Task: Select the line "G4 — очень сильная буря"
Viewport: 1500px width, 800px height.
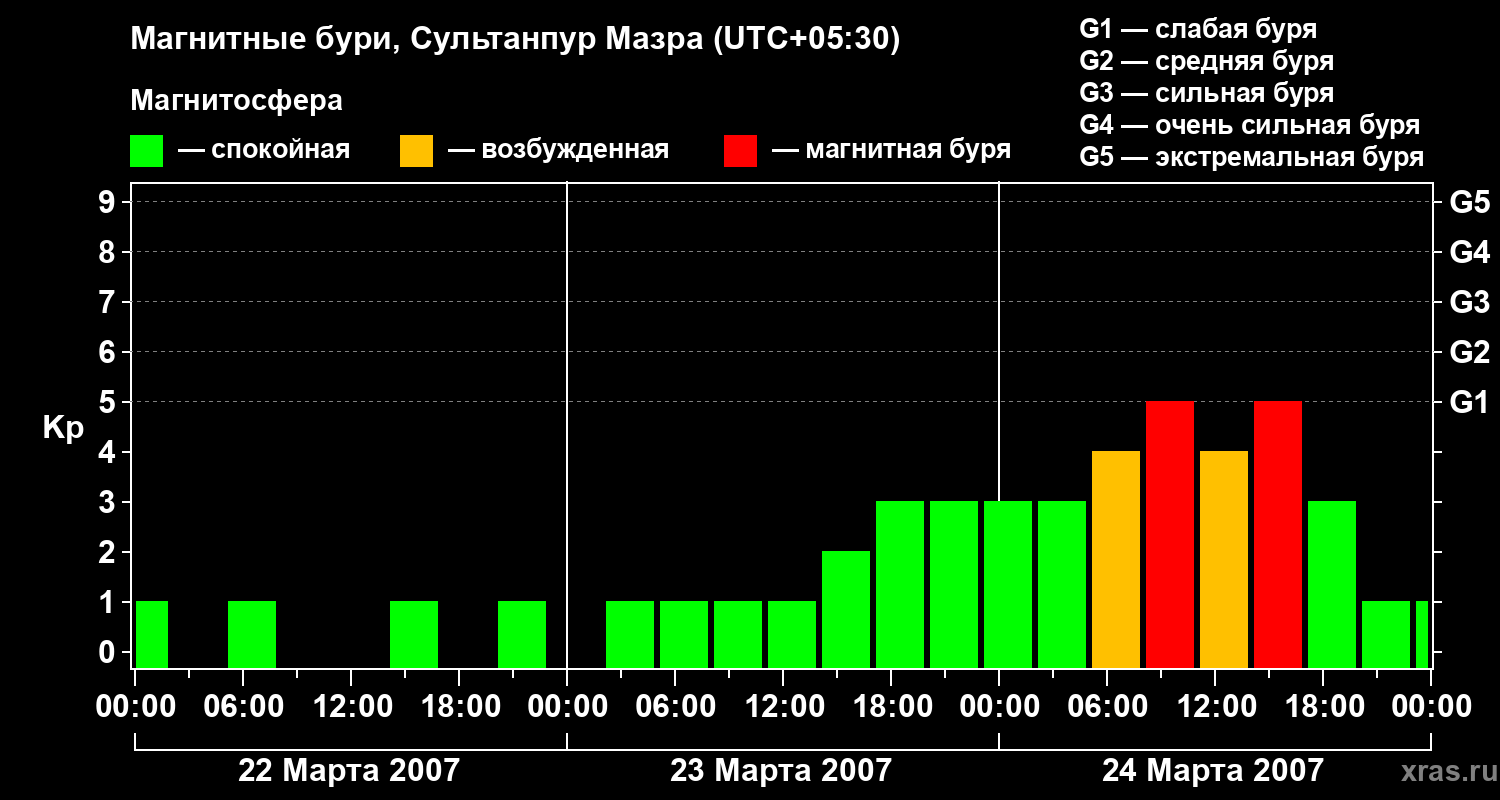Action: (x=1250, y=125)
